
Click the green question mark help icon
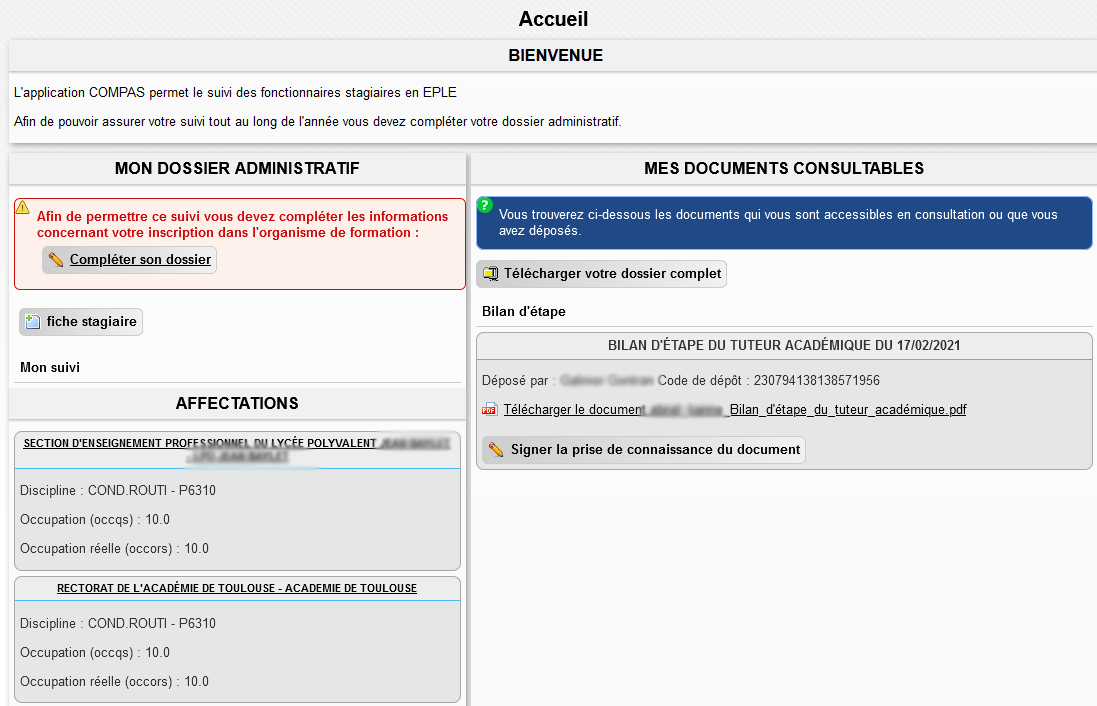(485, 205)
